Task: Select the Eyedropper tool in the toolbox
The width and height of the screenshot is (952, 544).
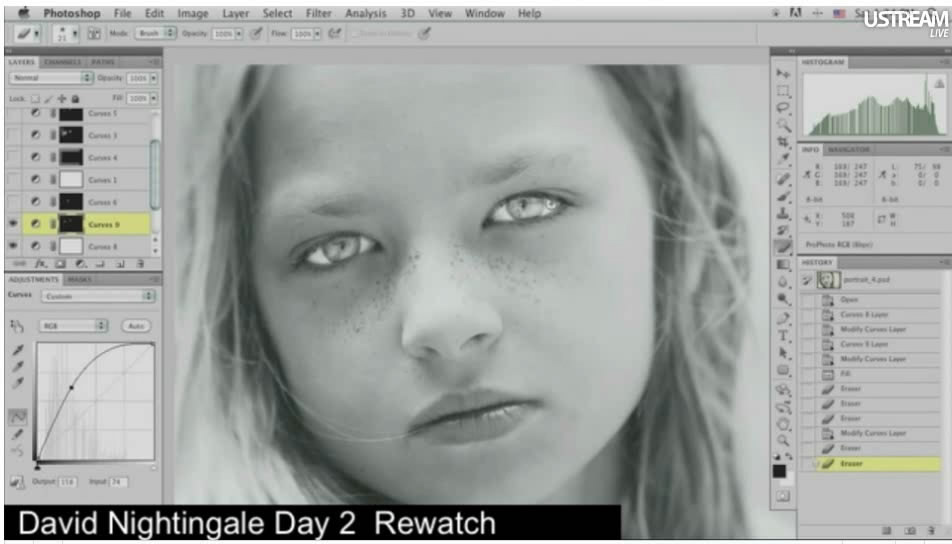Action: [783, 159]
